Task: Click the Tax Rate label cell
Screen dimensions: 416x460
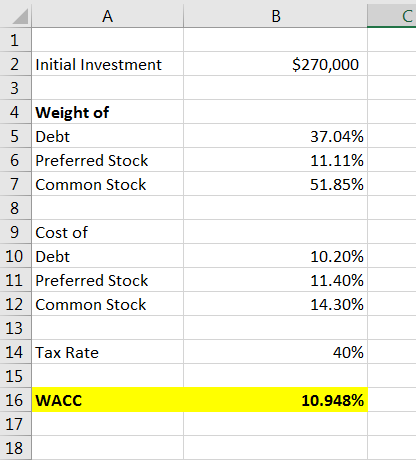Action: pos(107,352)
